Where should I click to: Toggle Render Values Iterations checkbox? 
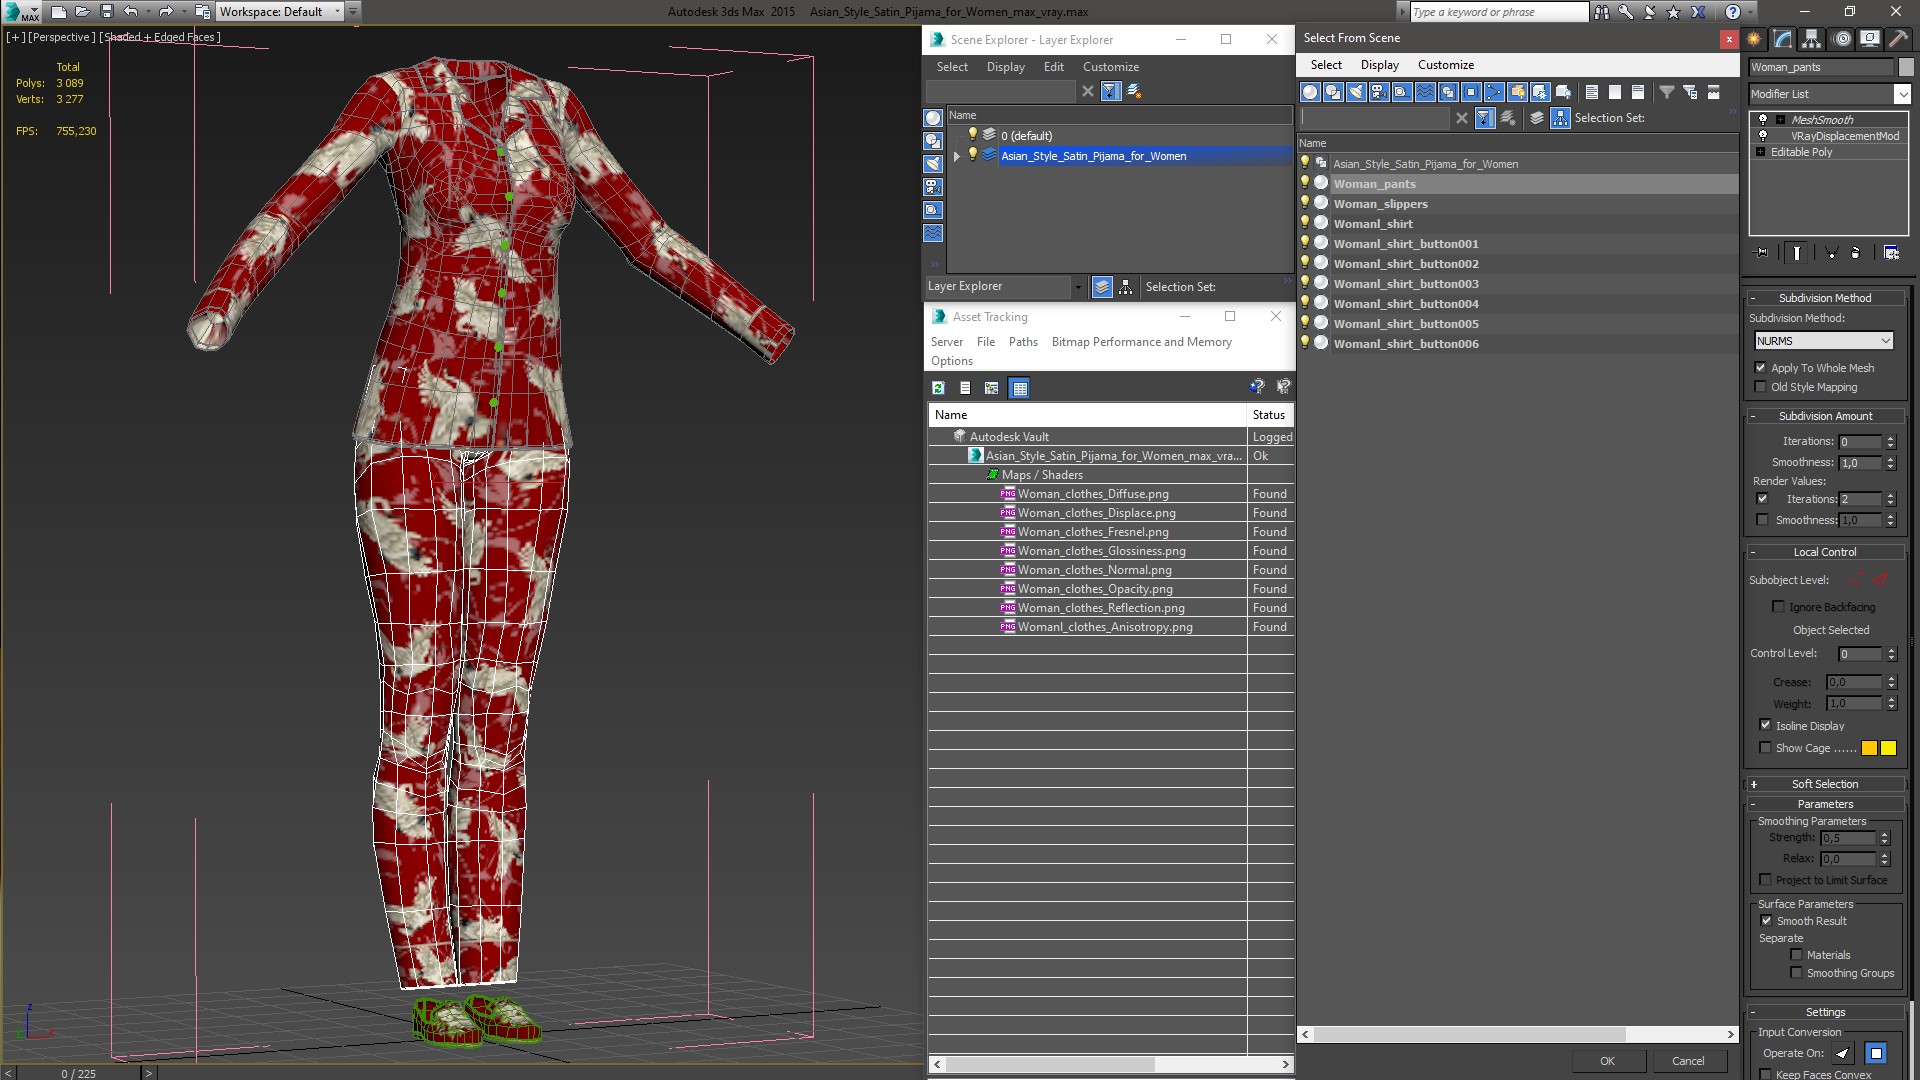1762,499
